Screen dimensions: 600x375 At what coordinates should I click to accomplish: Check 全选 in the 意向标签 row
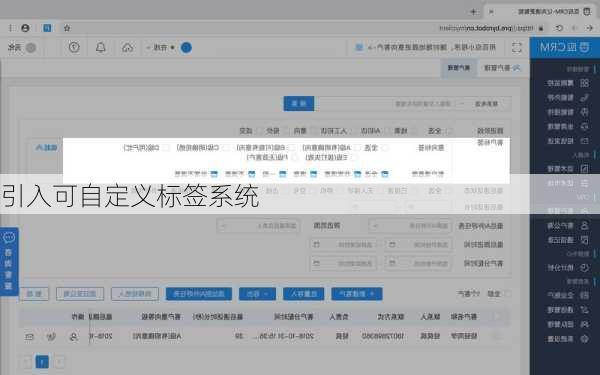tap(385, 148)
